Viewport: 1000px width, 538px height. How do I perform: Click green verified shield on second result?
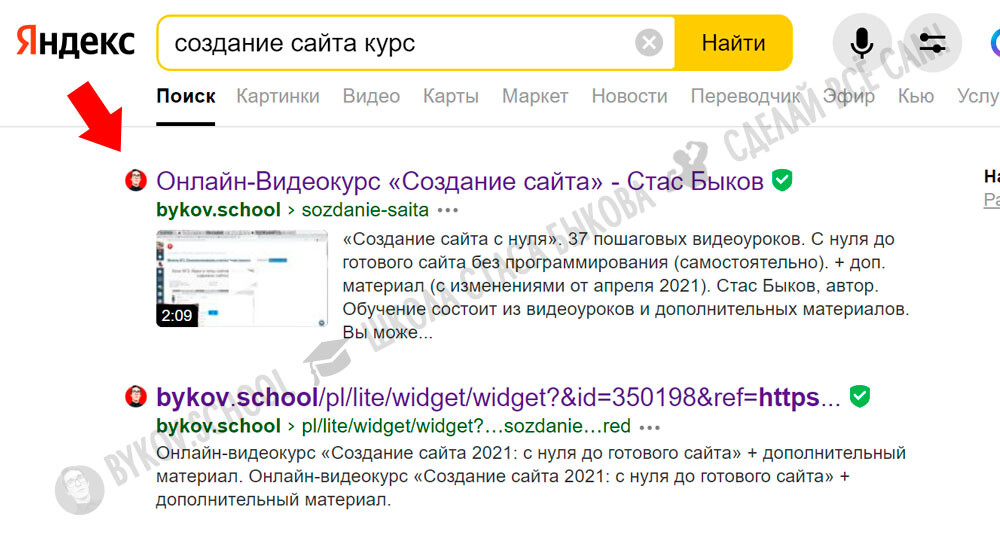point(859,397)
